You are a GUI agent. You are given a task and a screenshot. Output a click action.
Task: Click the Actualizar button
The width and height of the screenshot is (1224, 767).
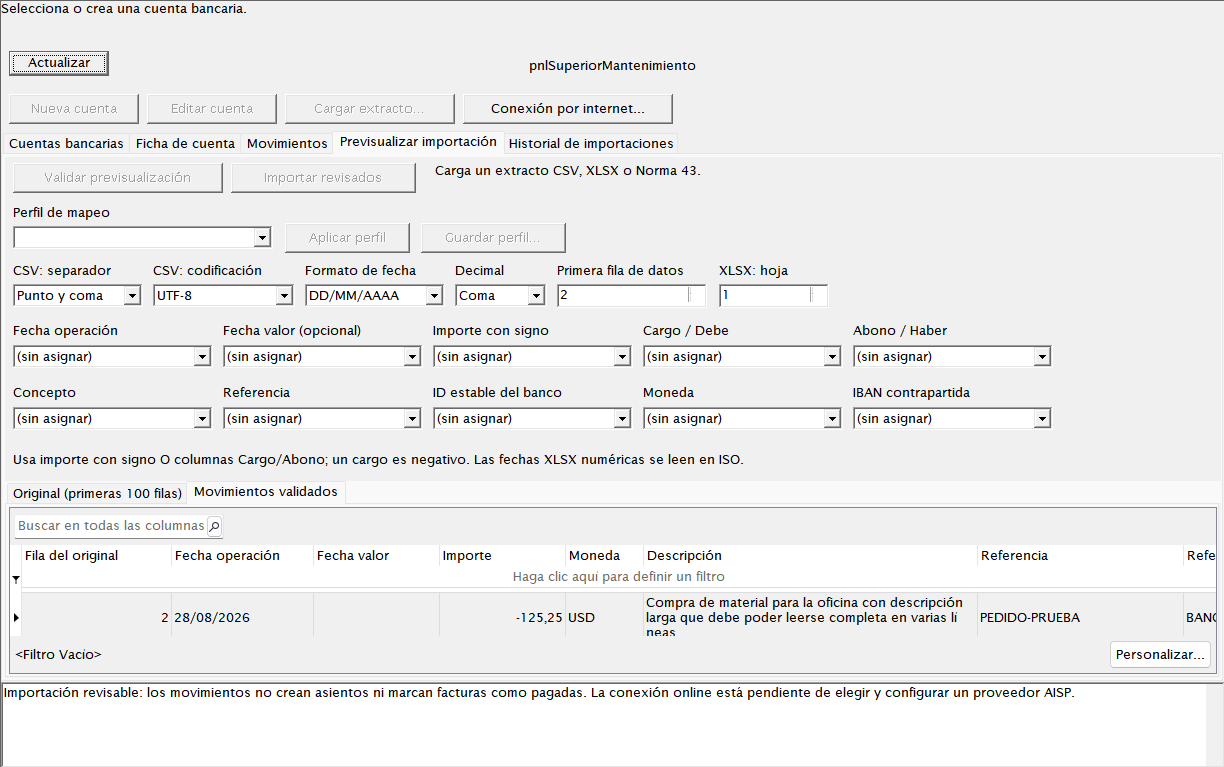(59, 63)
